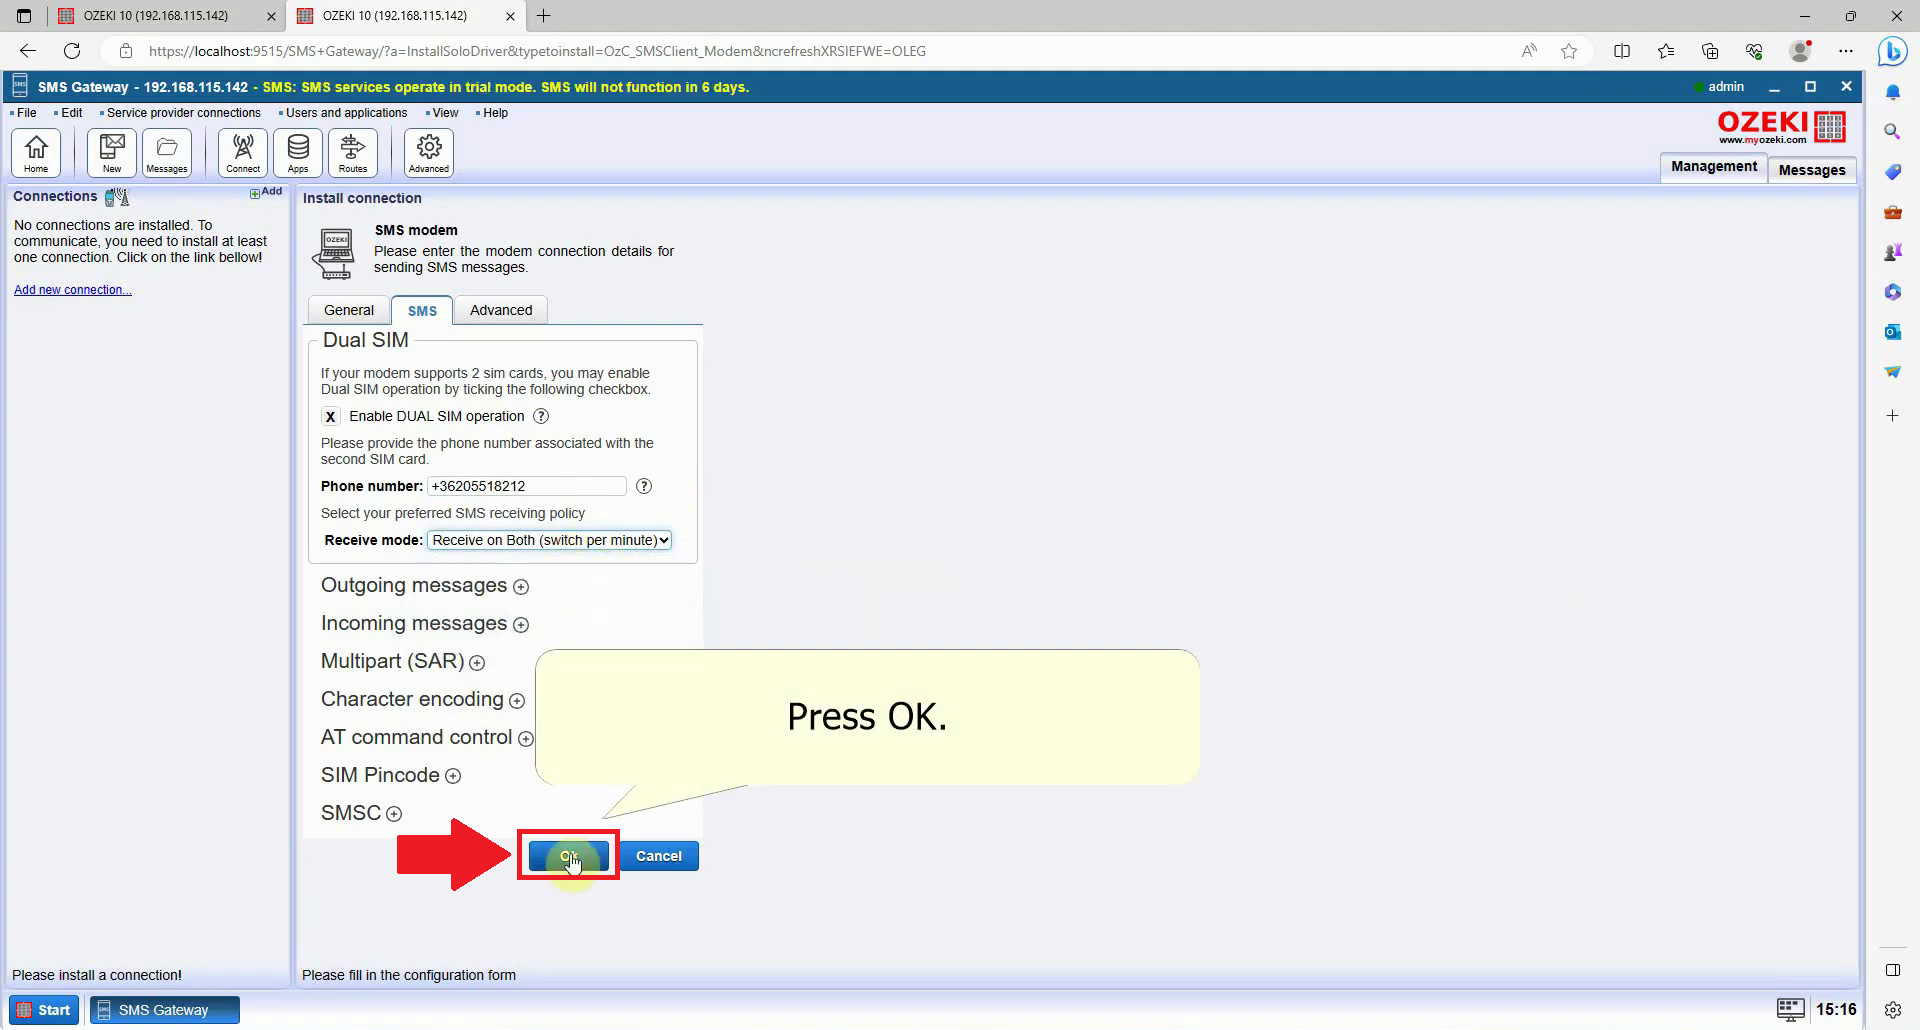Open the Home toolbar icon

pos(36,153)
